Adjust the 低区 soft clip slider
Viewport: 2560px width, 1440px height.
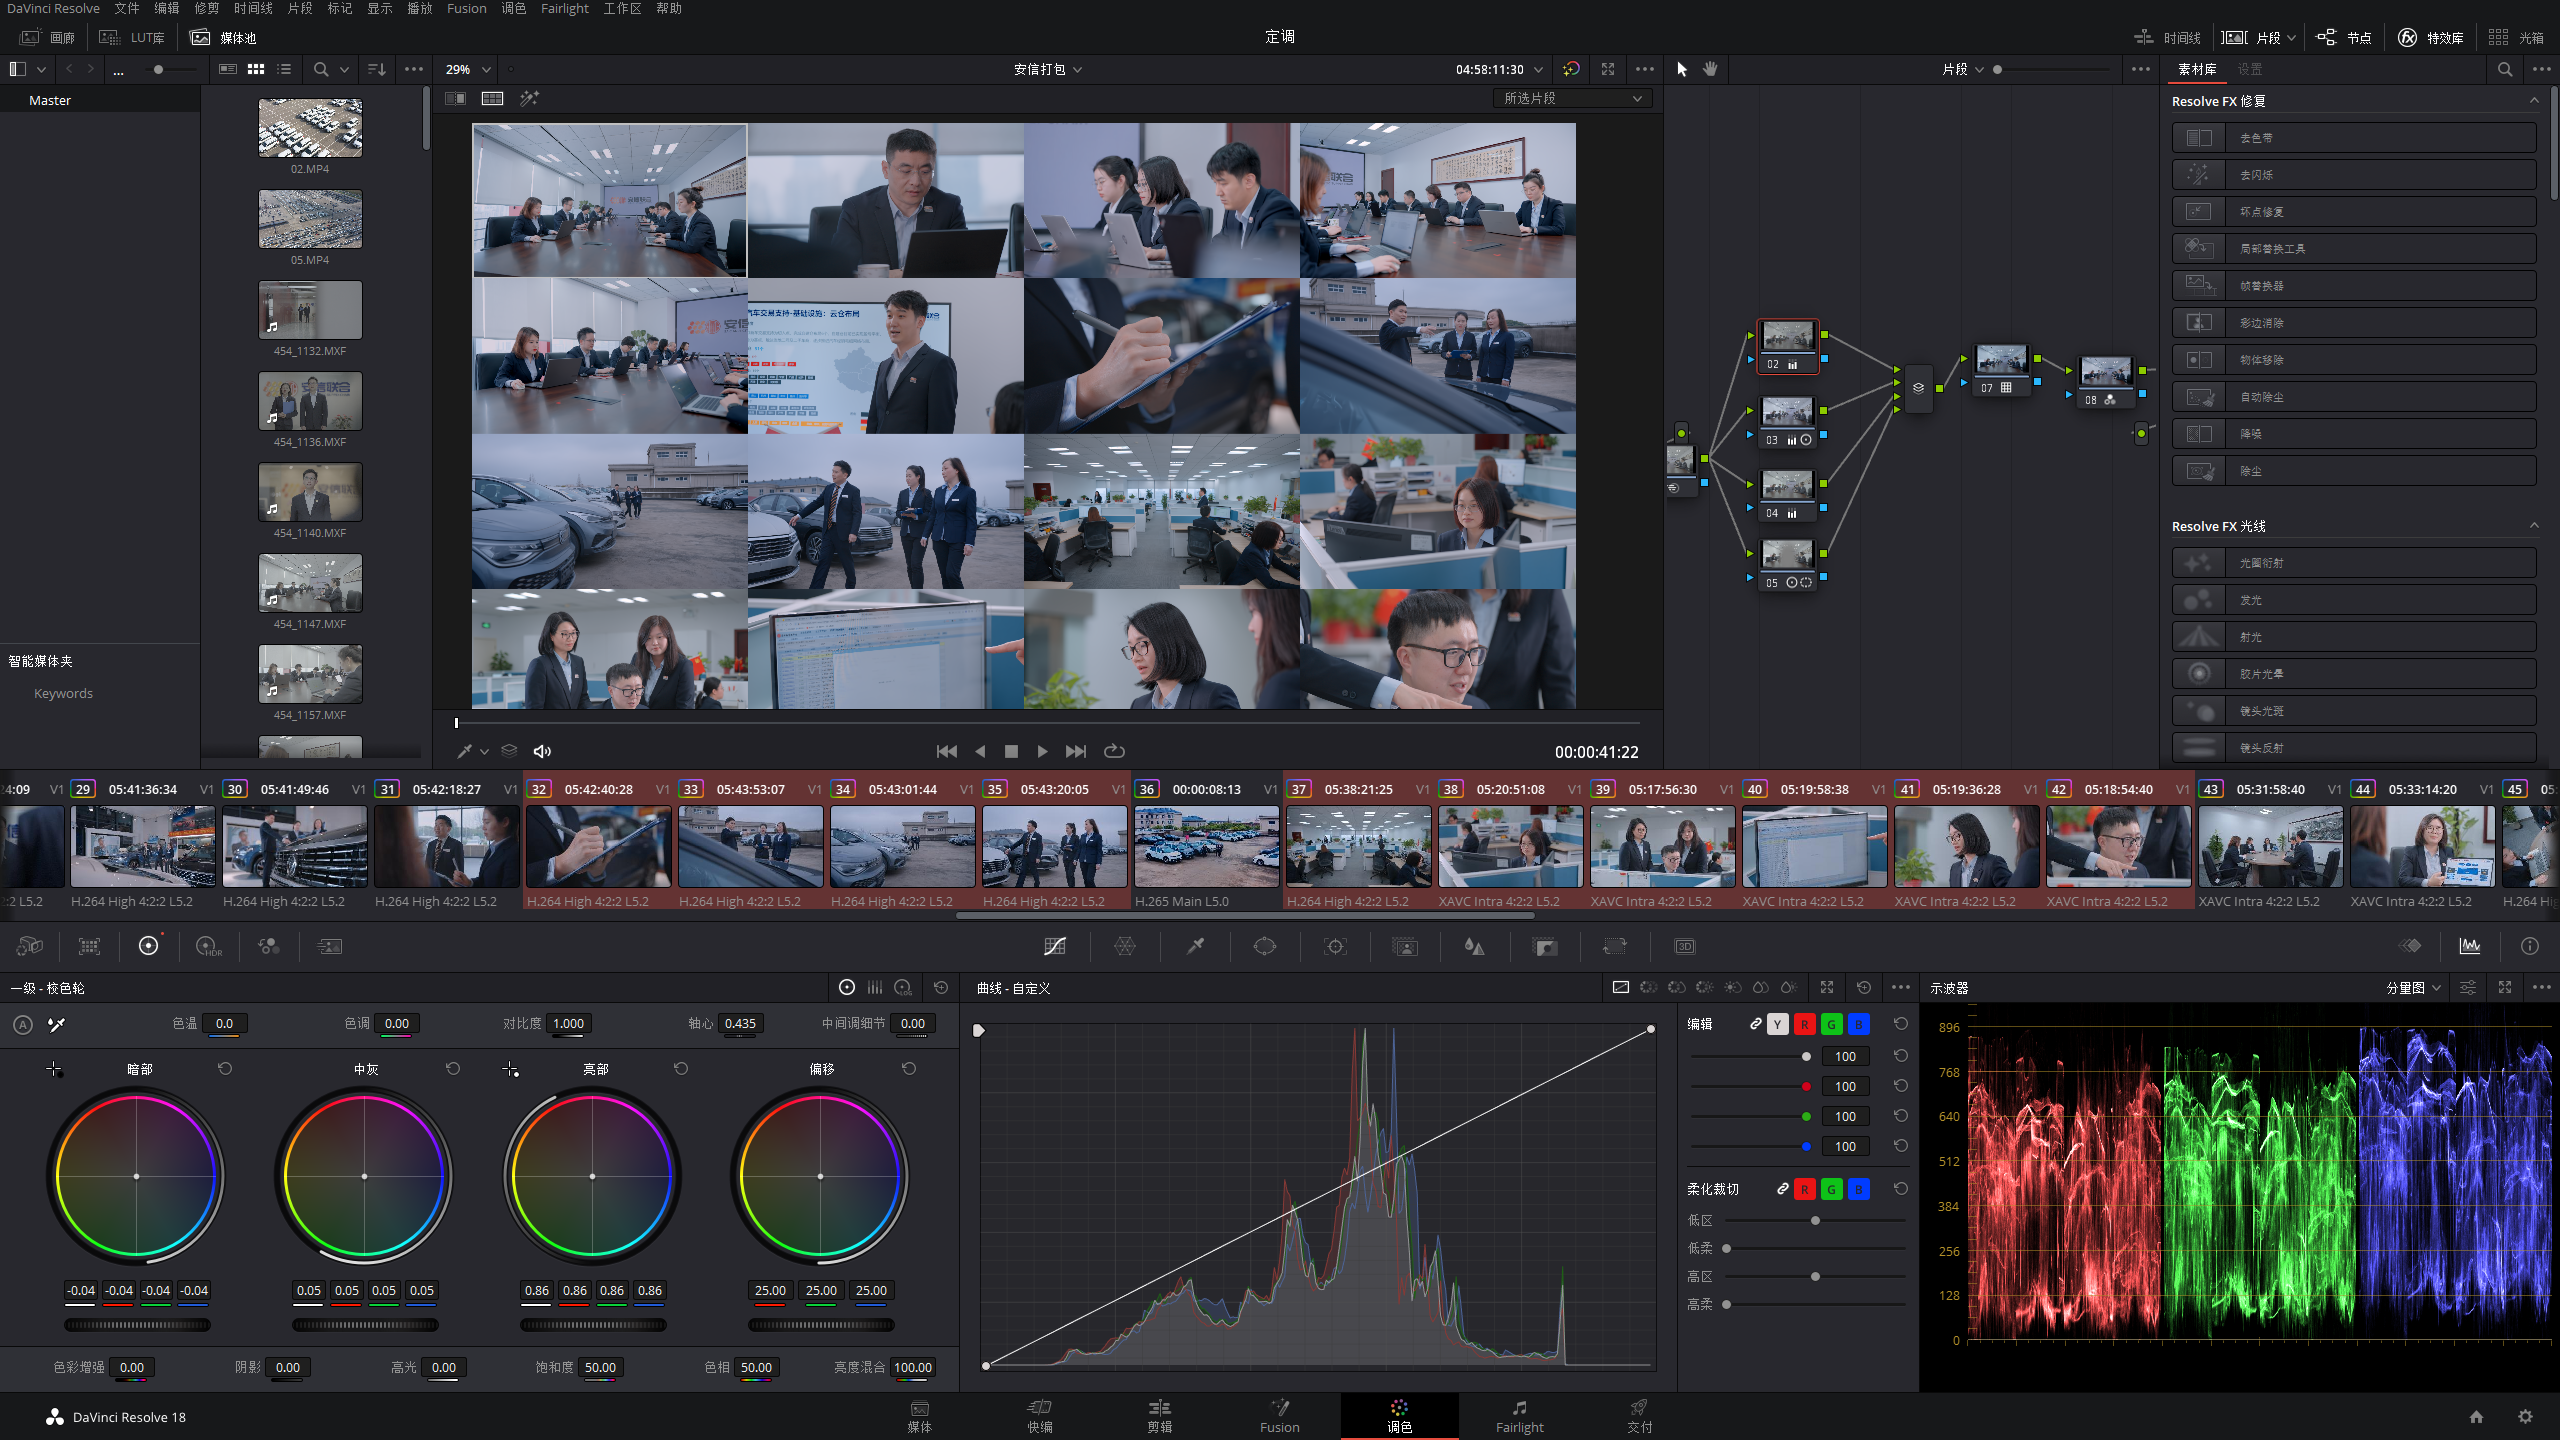click(x=1815, y=1220)
